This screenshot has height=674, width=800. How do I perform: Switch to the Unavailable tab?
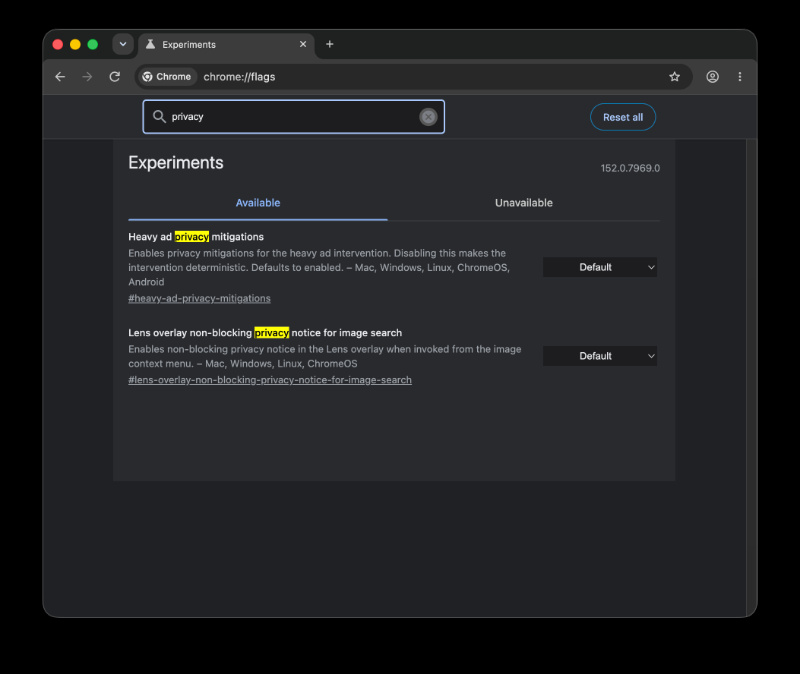523,203
